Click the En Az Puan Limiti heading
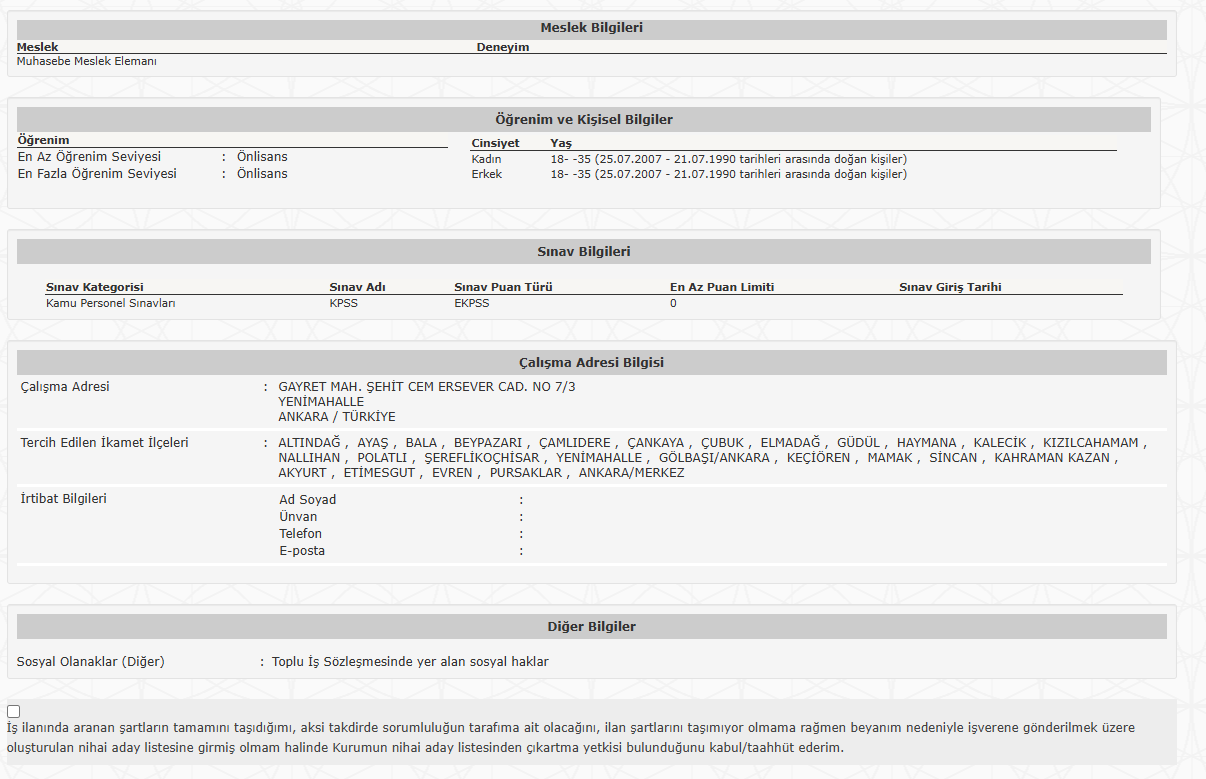The width and height of the screenshot is (1206, 779). (x=722, y=287)
